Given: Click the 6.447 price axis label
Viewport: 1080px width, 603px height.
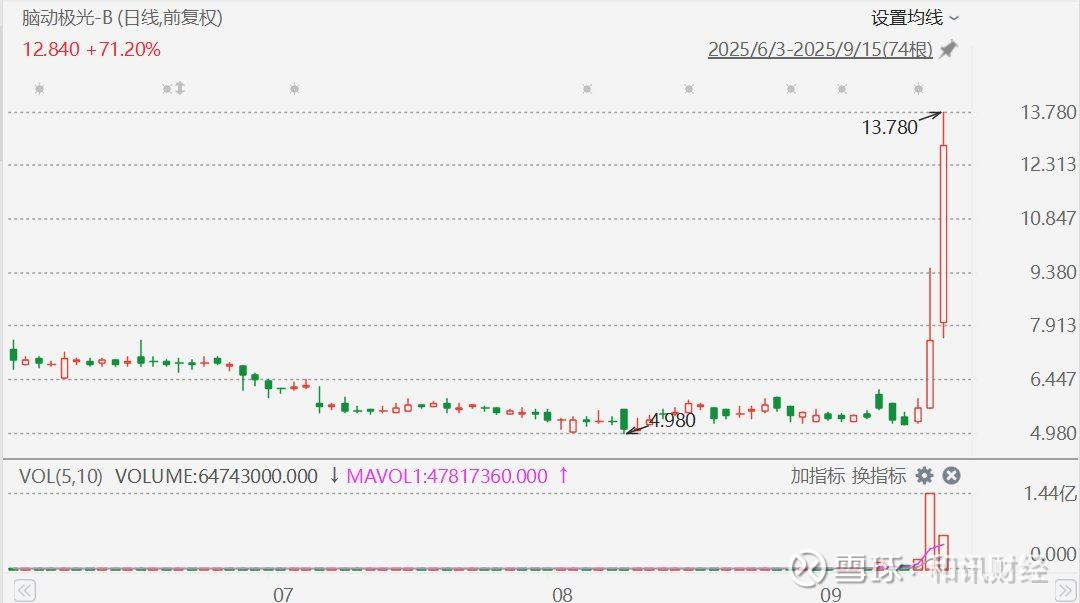Looking at the screenshot, I should click(x=1052, y=379).
